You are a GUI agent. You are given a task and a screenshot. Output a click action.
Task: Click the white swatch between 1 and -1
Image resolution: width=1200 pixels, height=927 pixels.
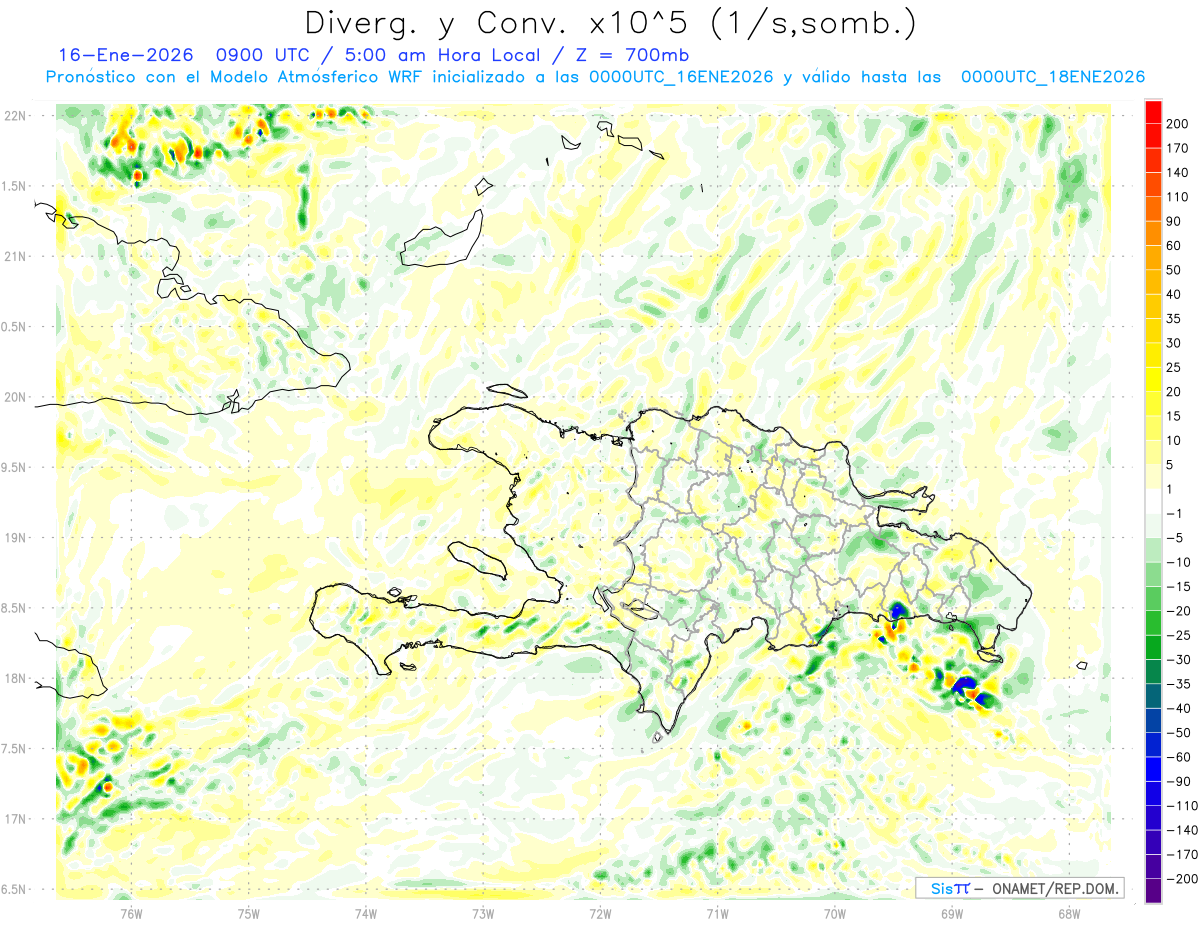pyautogui.click(x=1153, y=502)
